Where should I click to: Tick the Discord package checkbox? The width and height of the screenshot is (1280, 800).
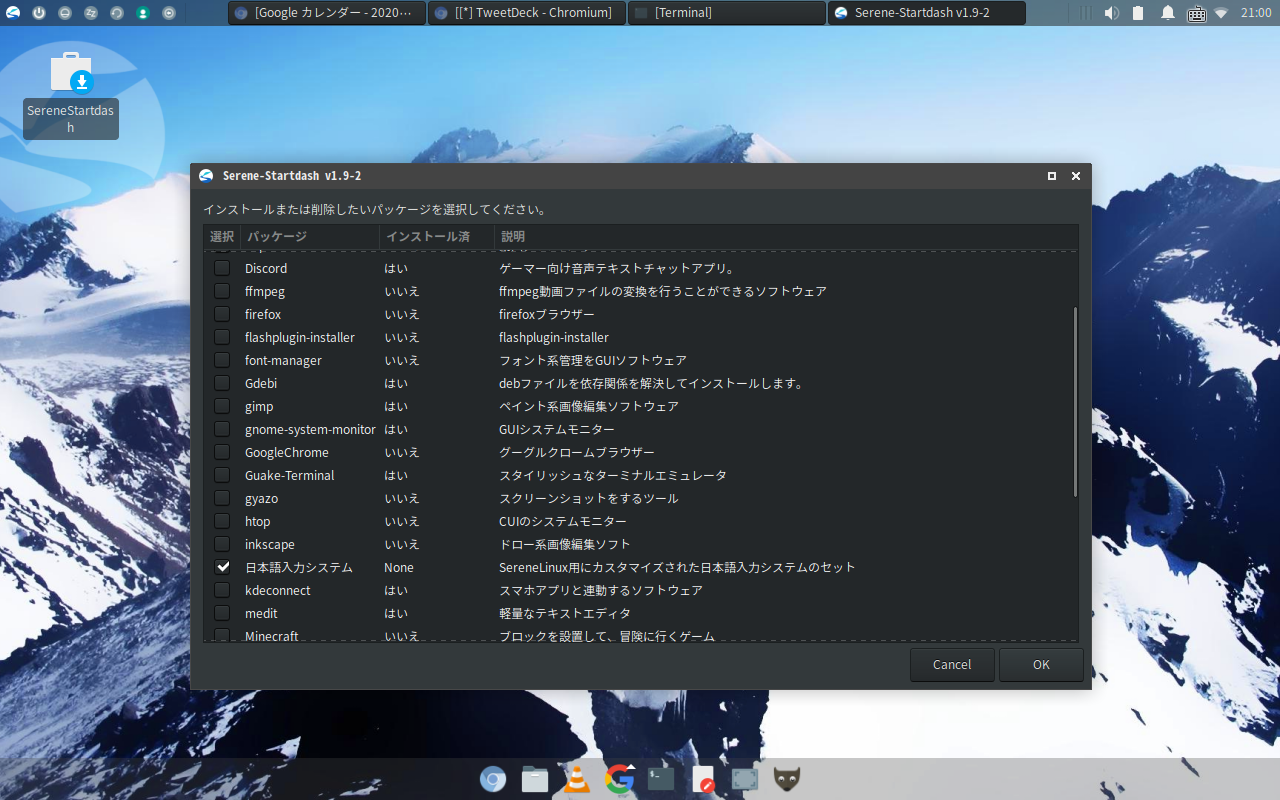click(222, 268)
